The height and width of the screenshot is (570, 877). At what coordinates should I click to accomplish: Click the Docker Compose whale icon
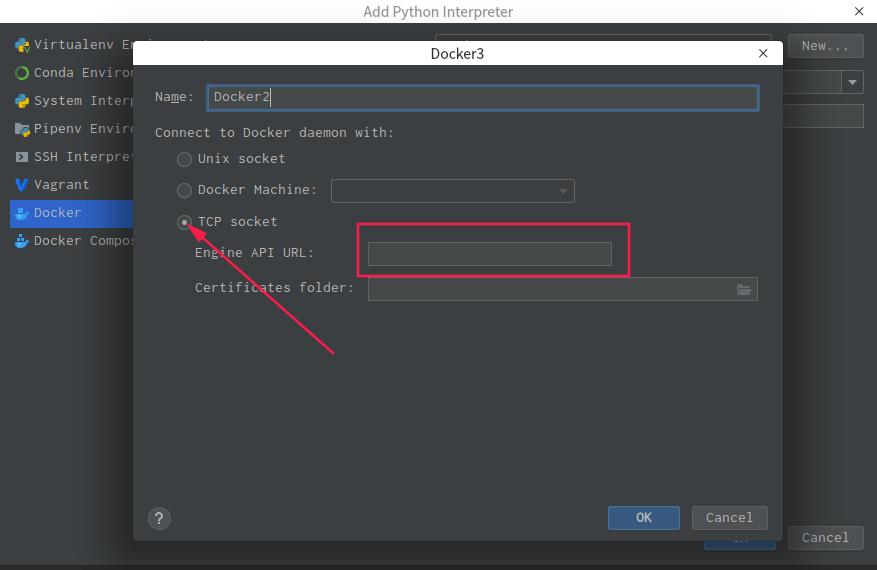point(22,241)
